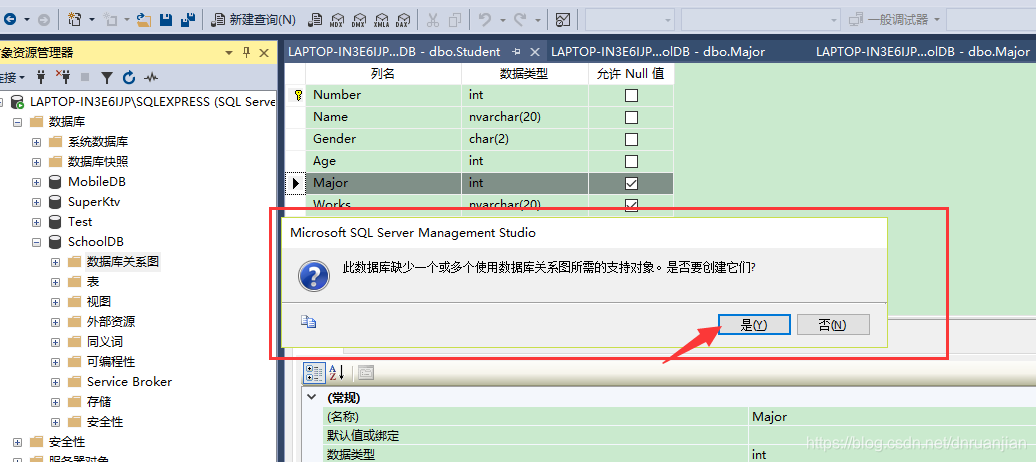Open the Object Explorer window options dropdown arrow

pyautogui.click(x=229, y=53)
